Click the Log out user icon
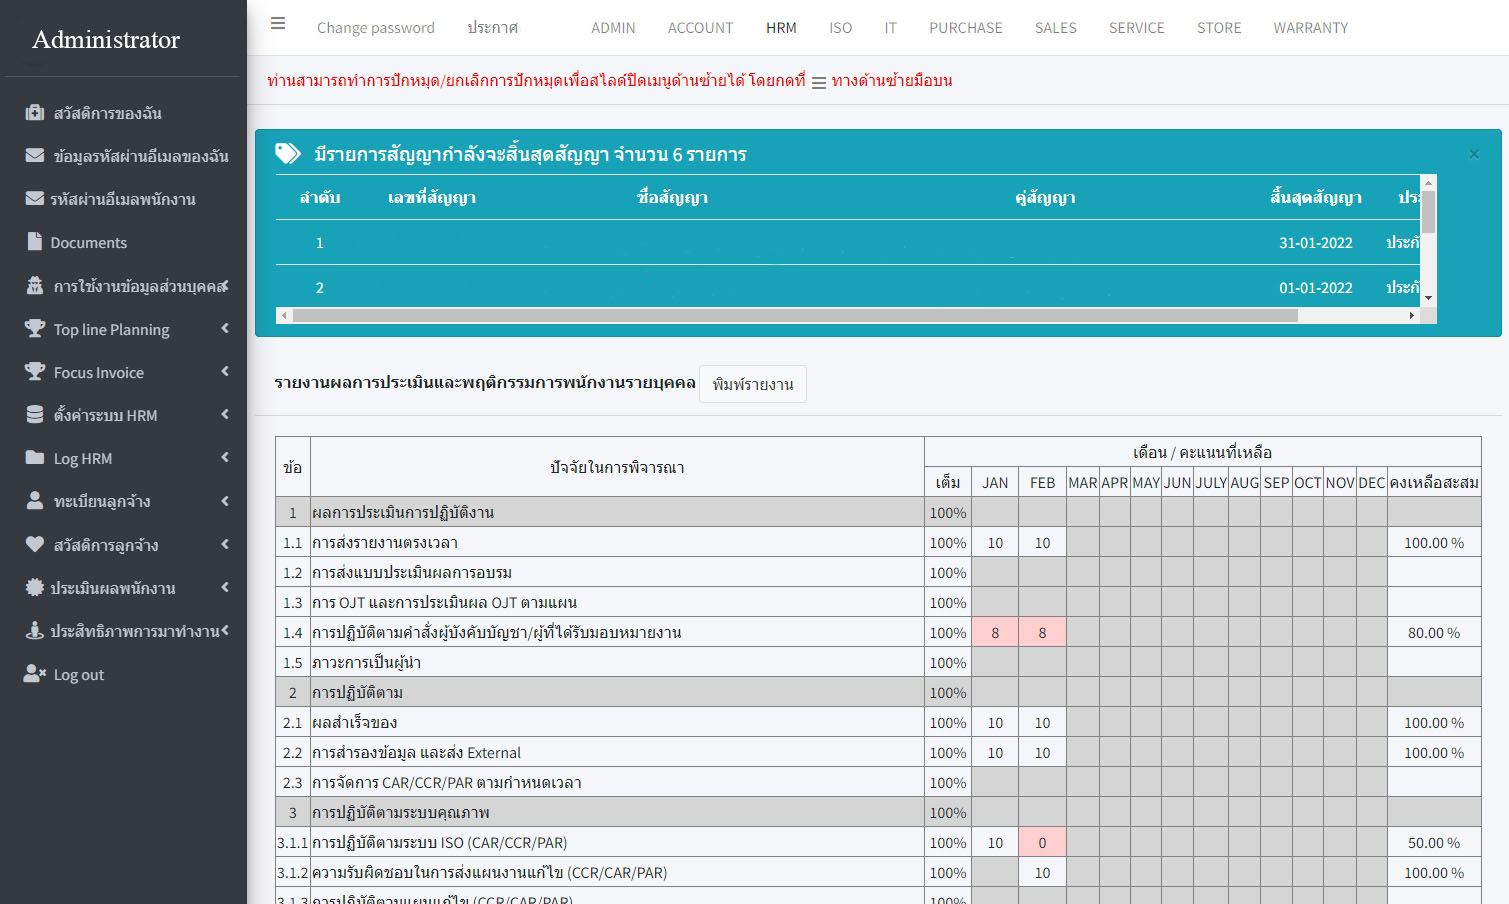The height and width of the screenshot is (904, 1509). pyautogui.click(x=35, y=674)
